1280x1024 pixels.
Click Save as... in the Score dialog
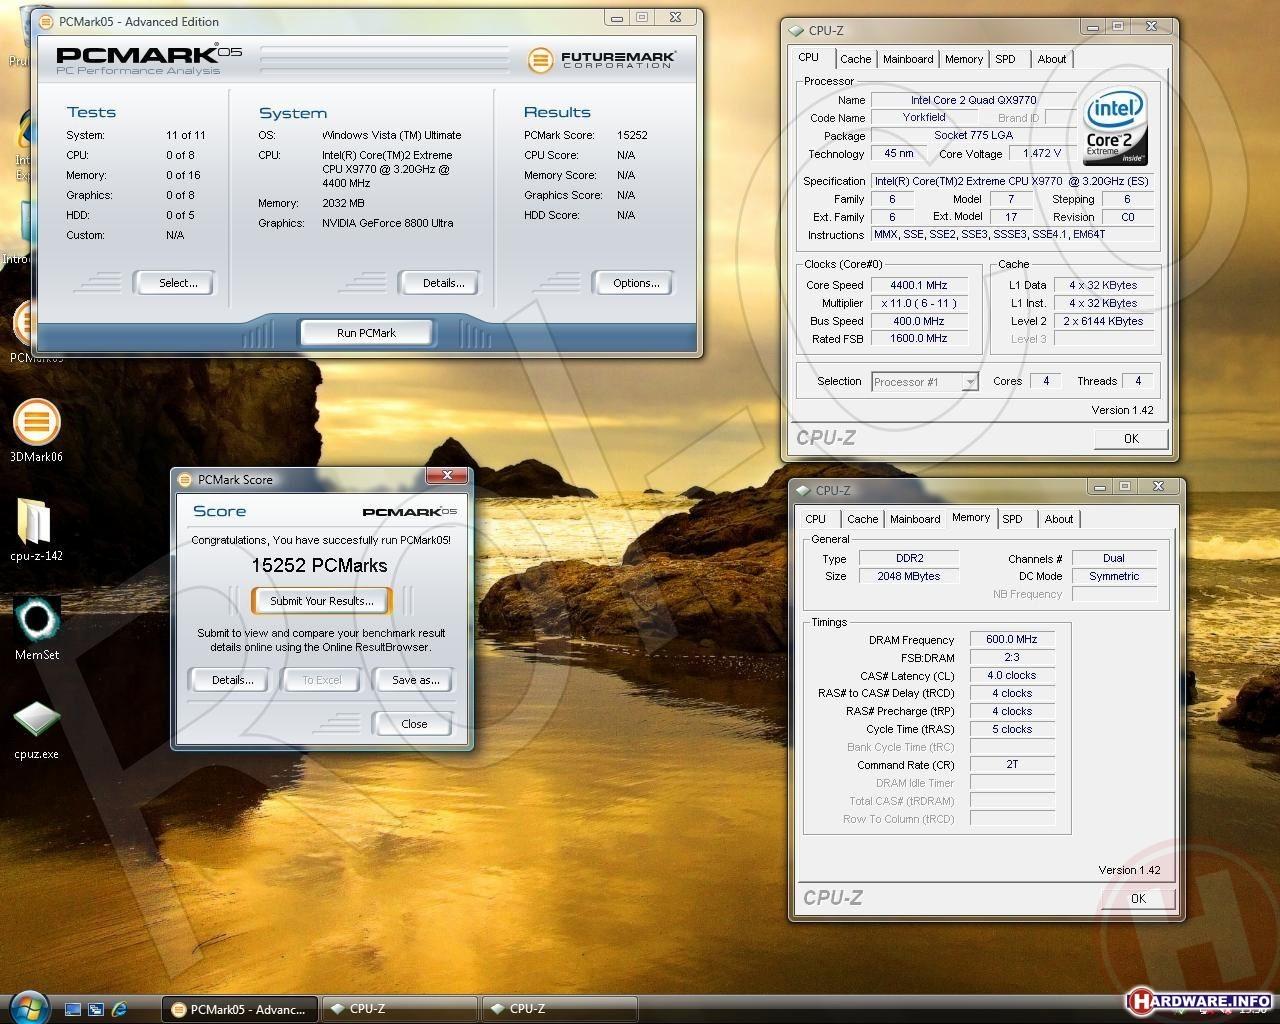pos(415,680)
